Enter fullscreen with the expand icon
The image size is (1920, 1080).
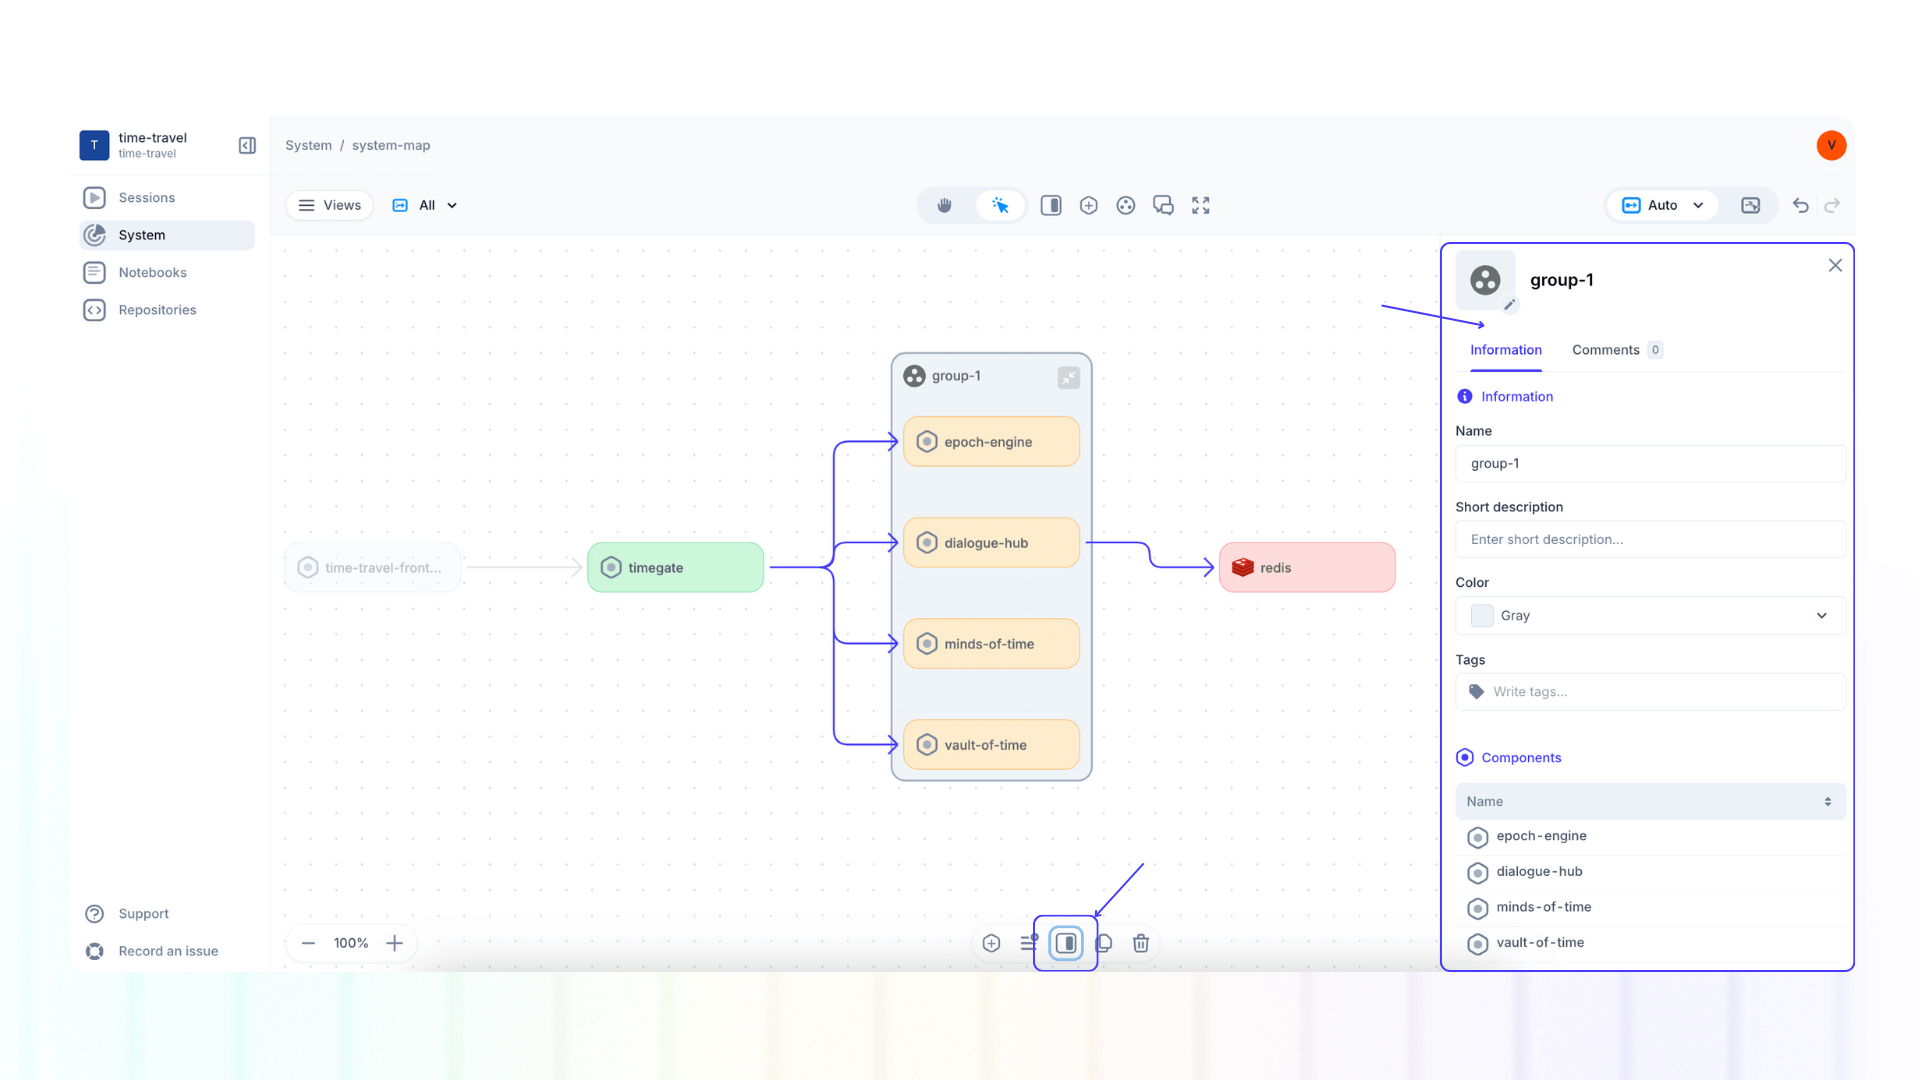pyautogui.click(x=1200, y=205)
